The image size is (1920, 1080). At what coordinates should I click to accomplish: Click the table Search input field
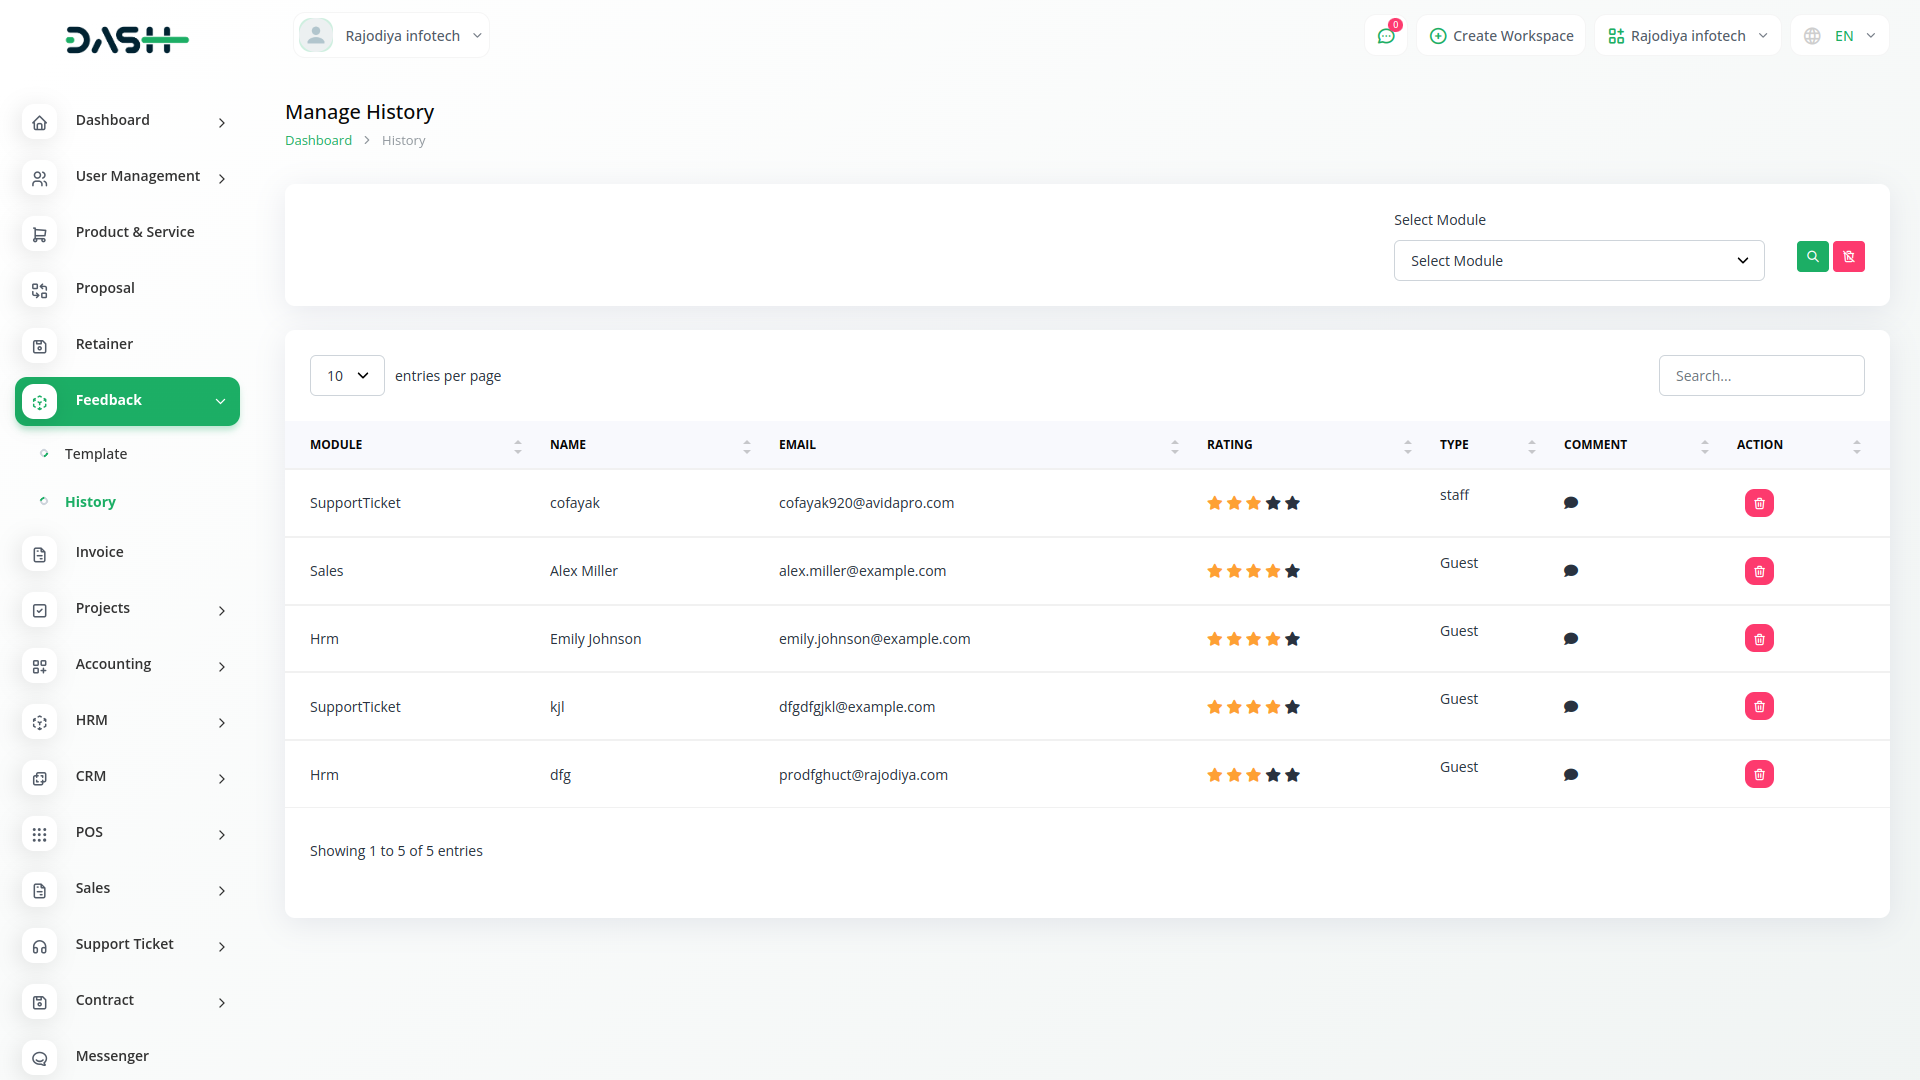(1760, 376)
